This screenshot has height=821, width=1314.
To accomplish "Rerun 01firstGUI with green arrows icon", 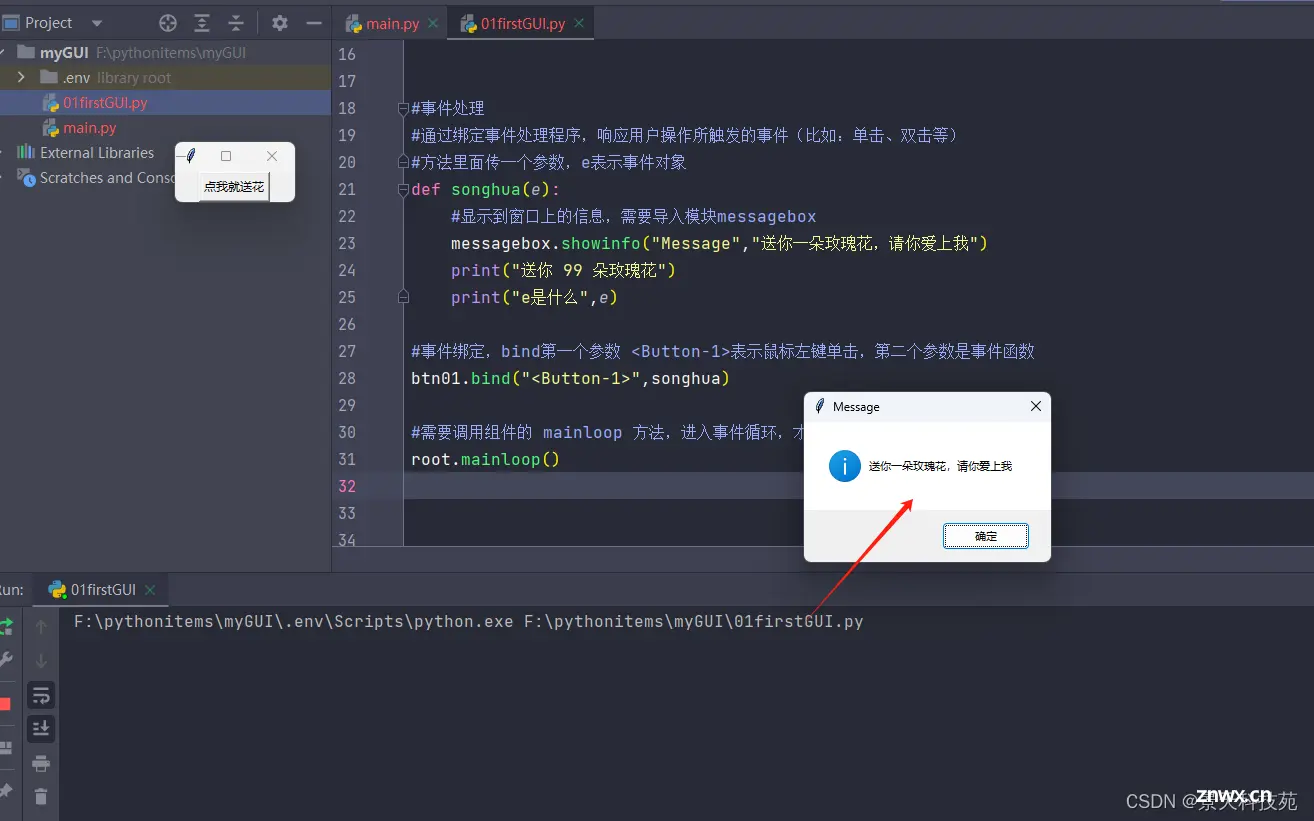I will 6,626.
